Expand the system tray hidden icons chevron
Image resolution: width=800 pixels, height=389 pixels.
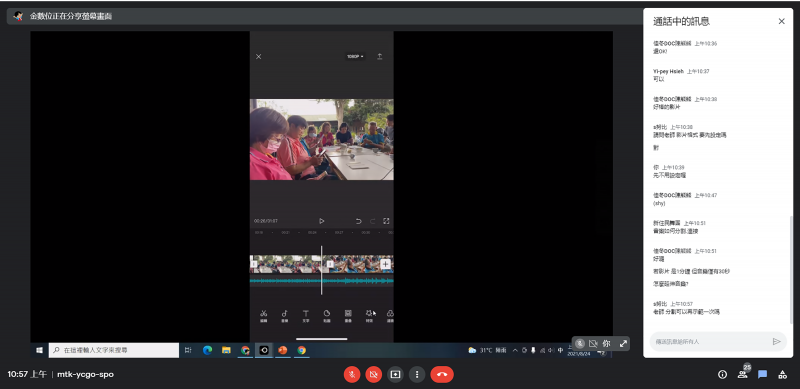[x=515, y=350]
